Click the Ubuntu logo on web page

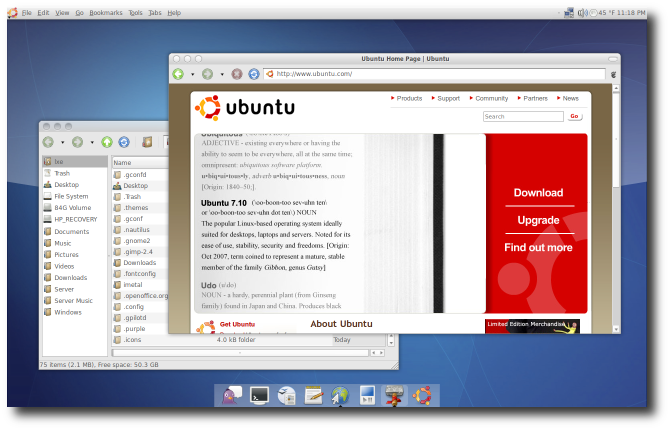(x=245, y=108)
